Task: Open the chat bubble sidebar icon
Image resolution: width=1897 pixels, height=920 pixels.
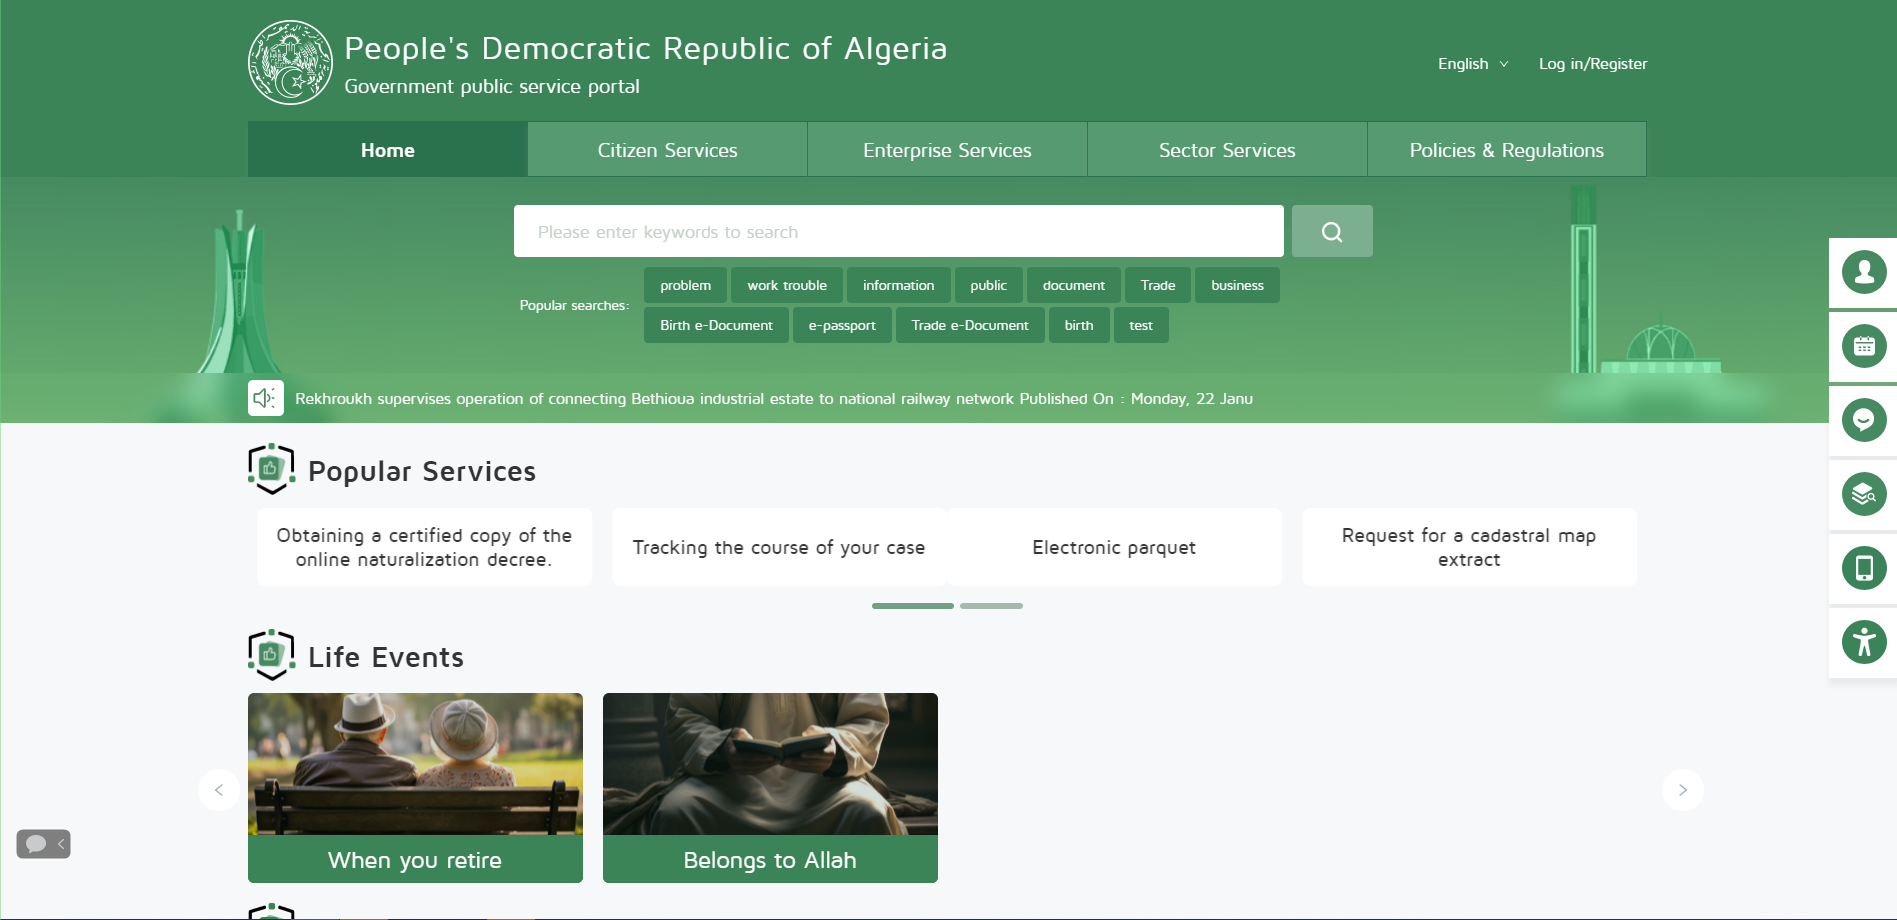Action: point(1864,420)
